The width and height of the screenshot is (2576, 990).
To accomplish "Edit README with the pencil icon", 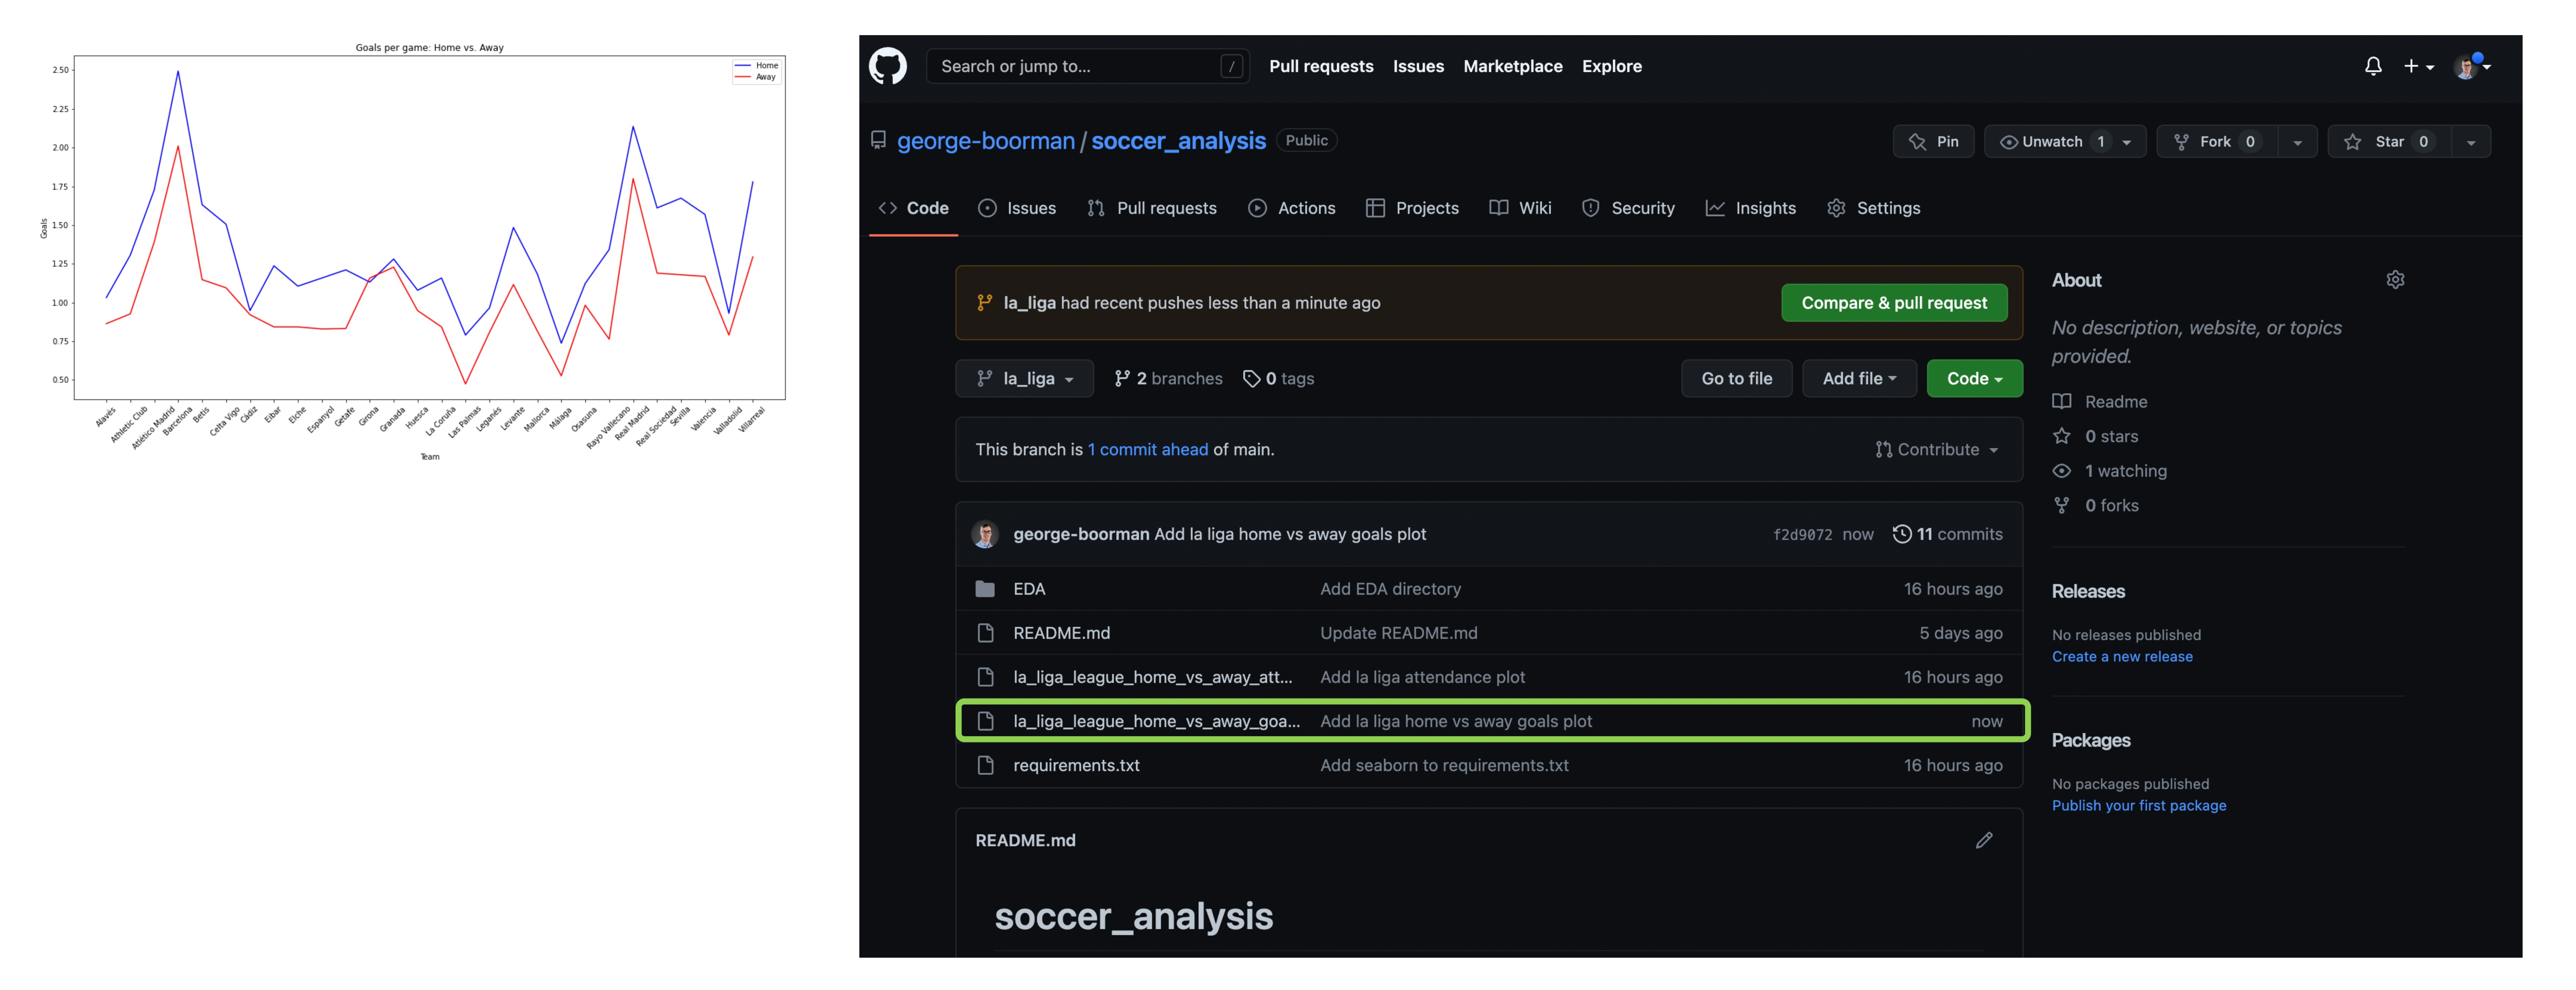I will coord(1983,840).
